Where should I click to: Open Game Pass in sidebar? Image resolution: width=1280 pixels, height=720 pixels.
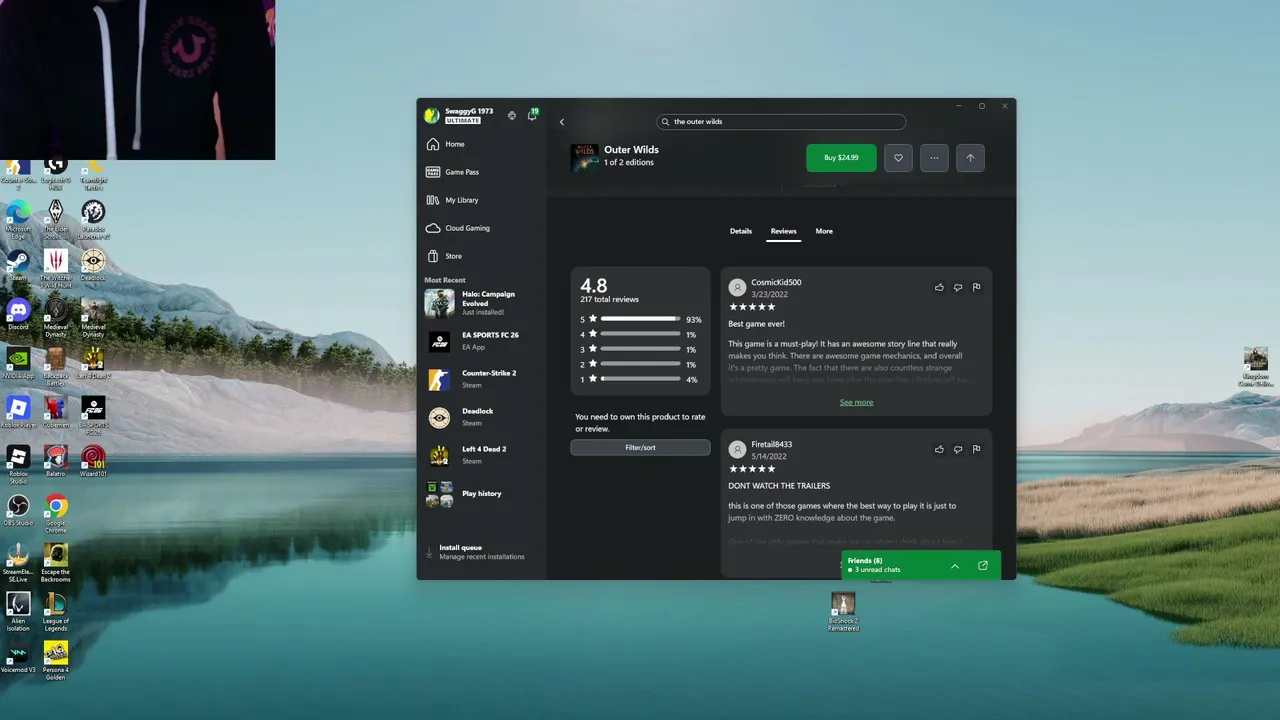pos(482,172)
